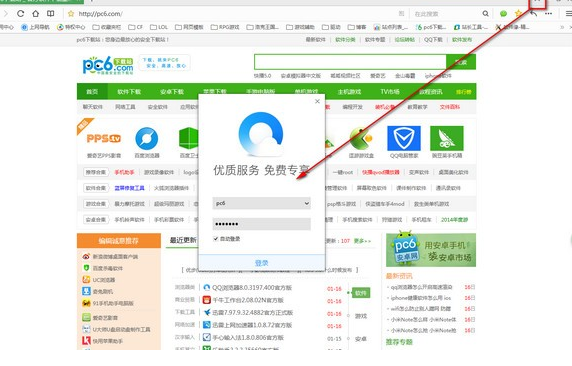Open the green Pac-Man game box icon
The width and height of the screenshot is (572, 366).
361,139
